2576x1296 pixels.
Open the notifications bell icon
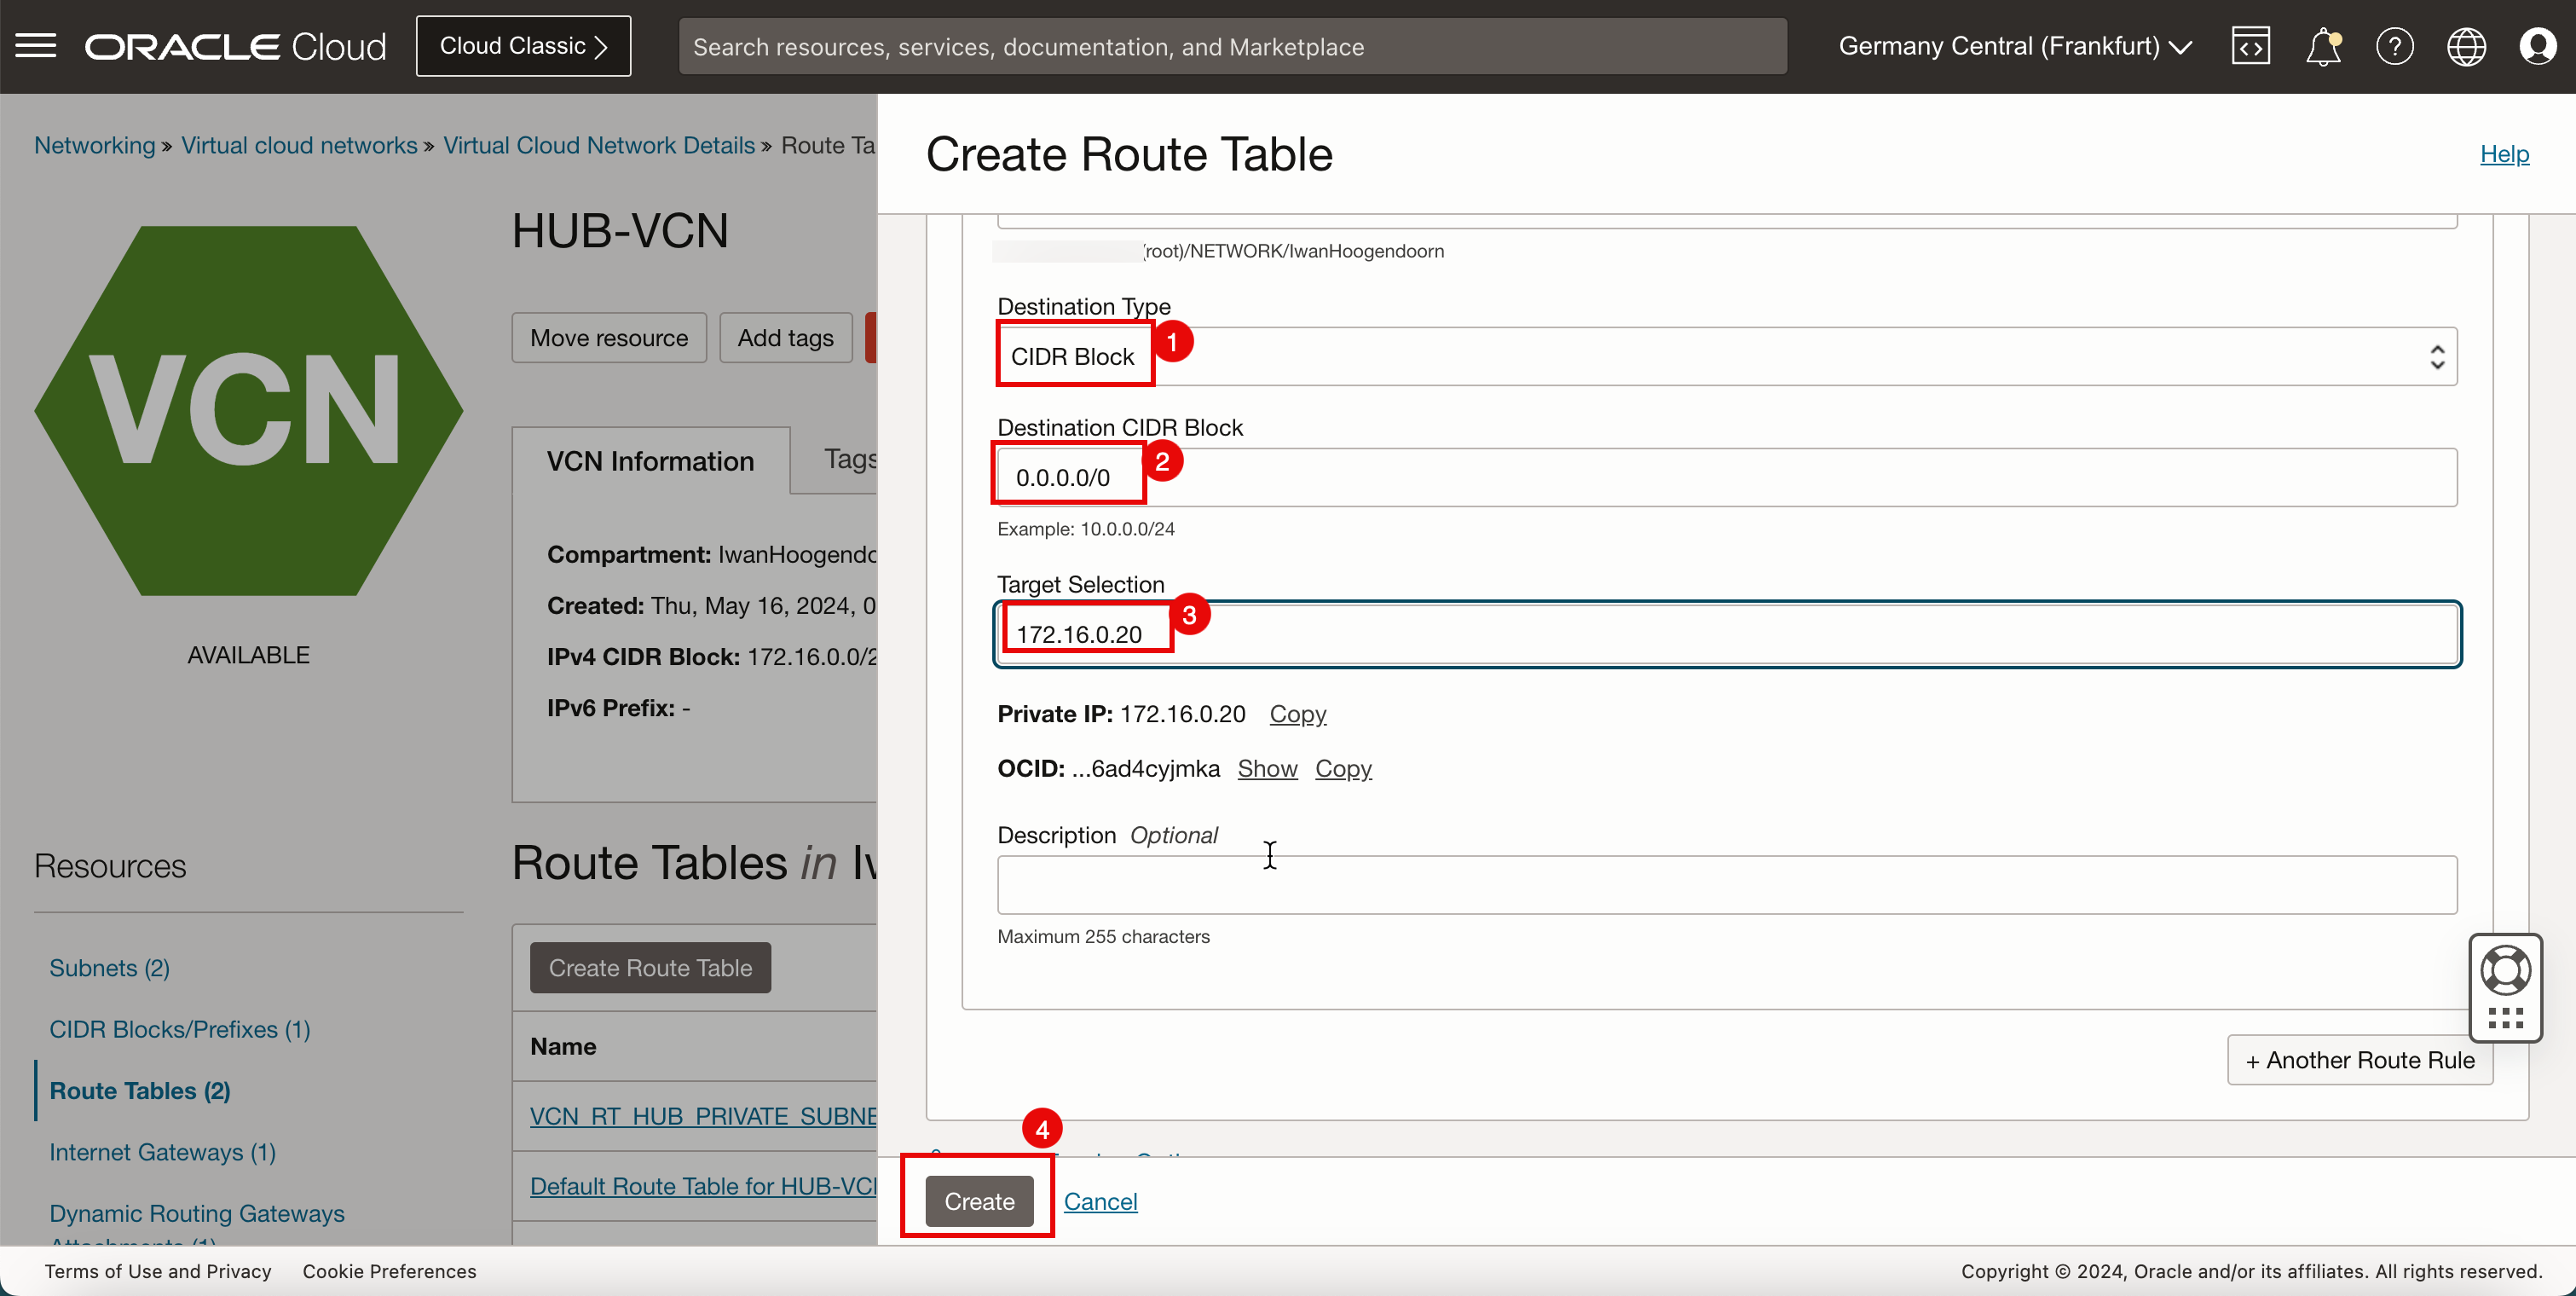point(2321,46)
